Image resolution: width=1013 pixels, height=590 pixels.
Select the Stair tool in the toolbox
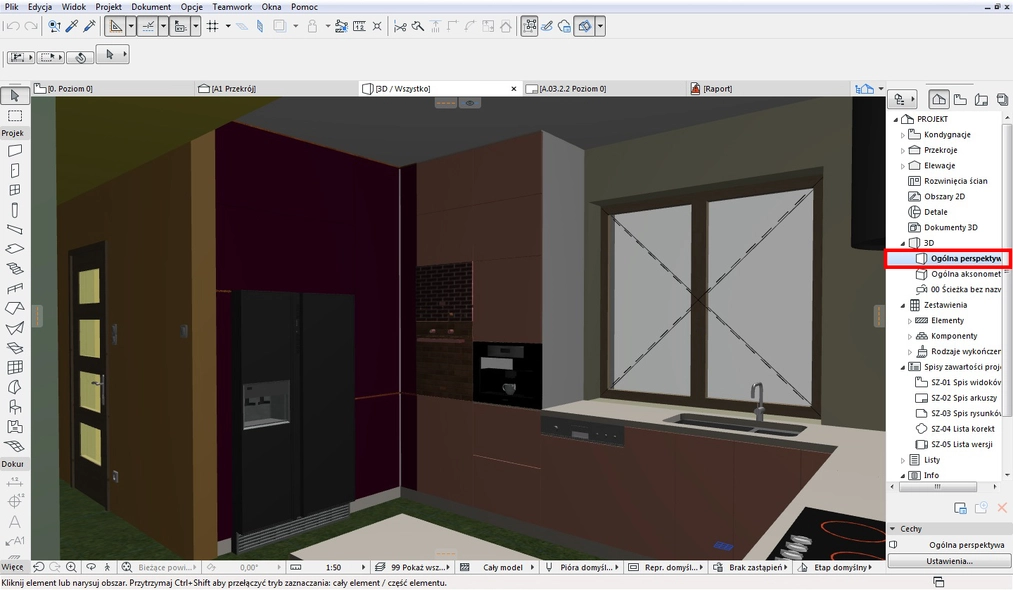(14, 269)
